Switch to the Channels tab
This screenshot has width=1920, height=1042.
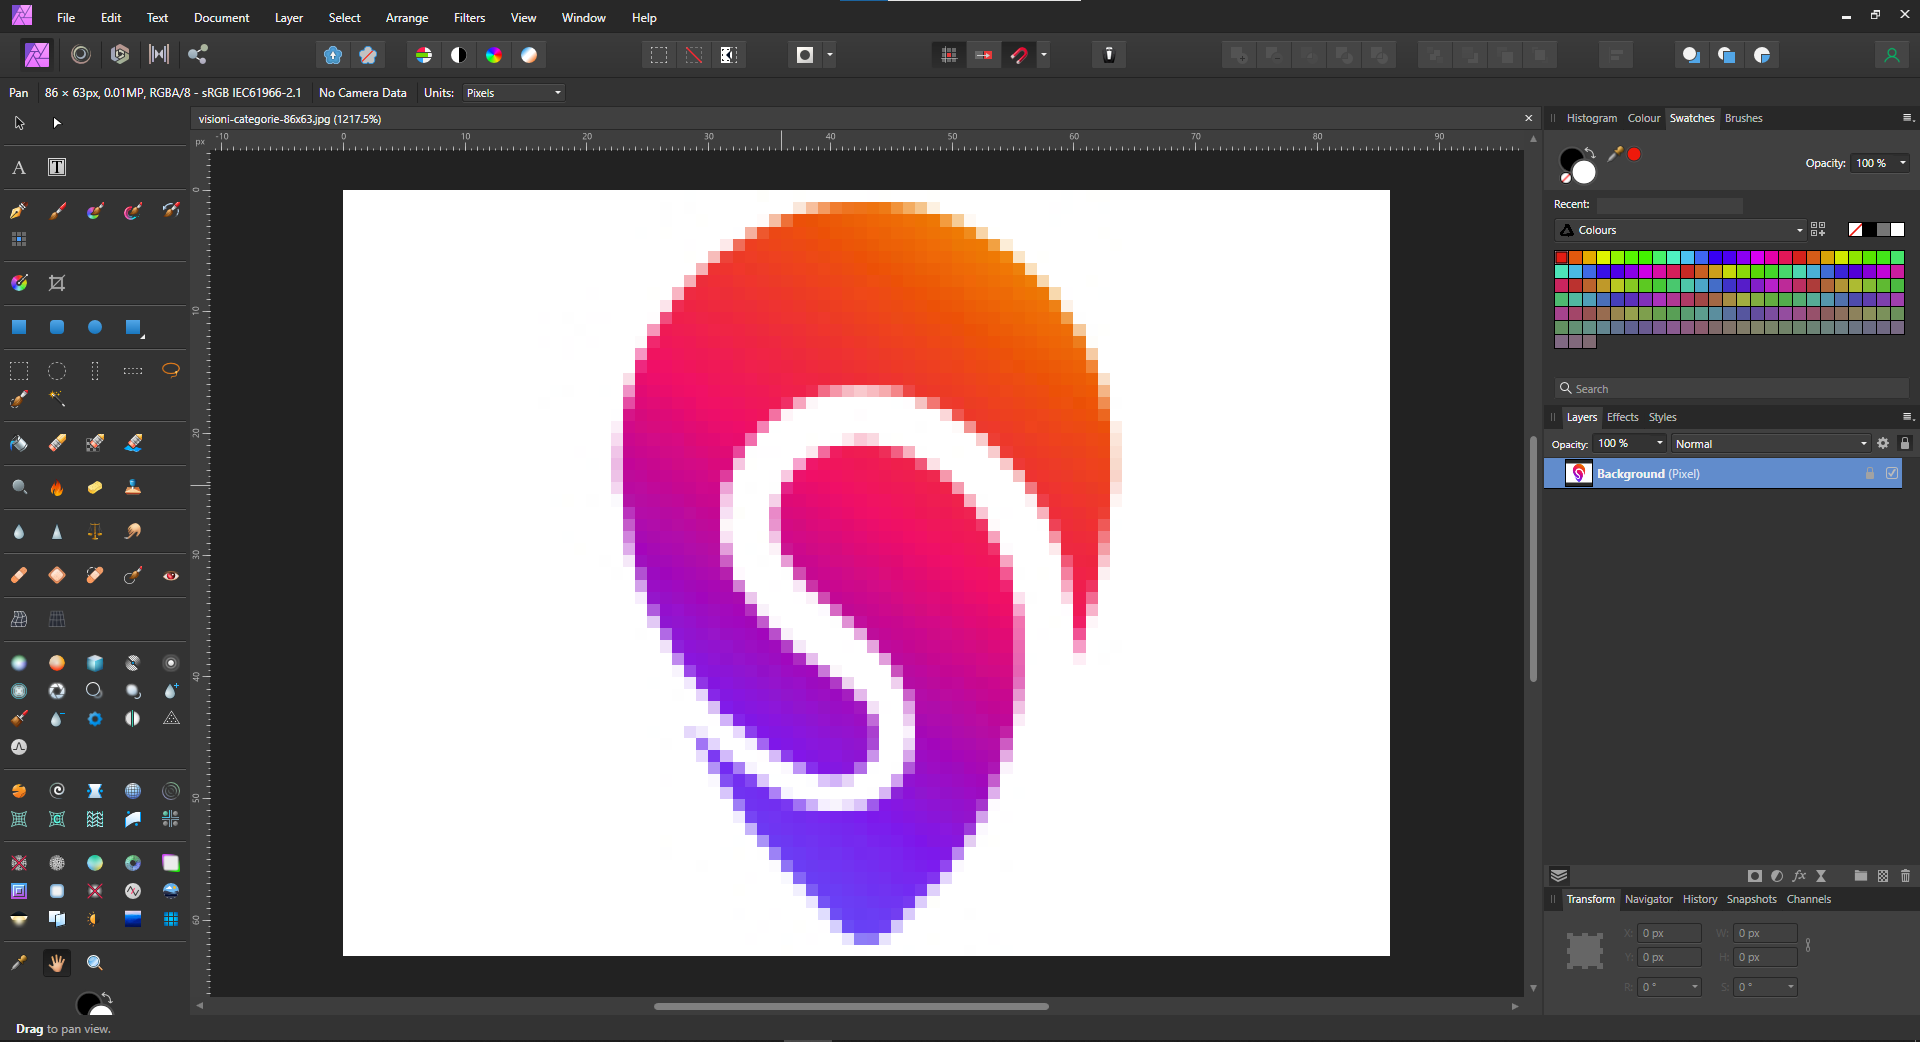(1809, 899)
